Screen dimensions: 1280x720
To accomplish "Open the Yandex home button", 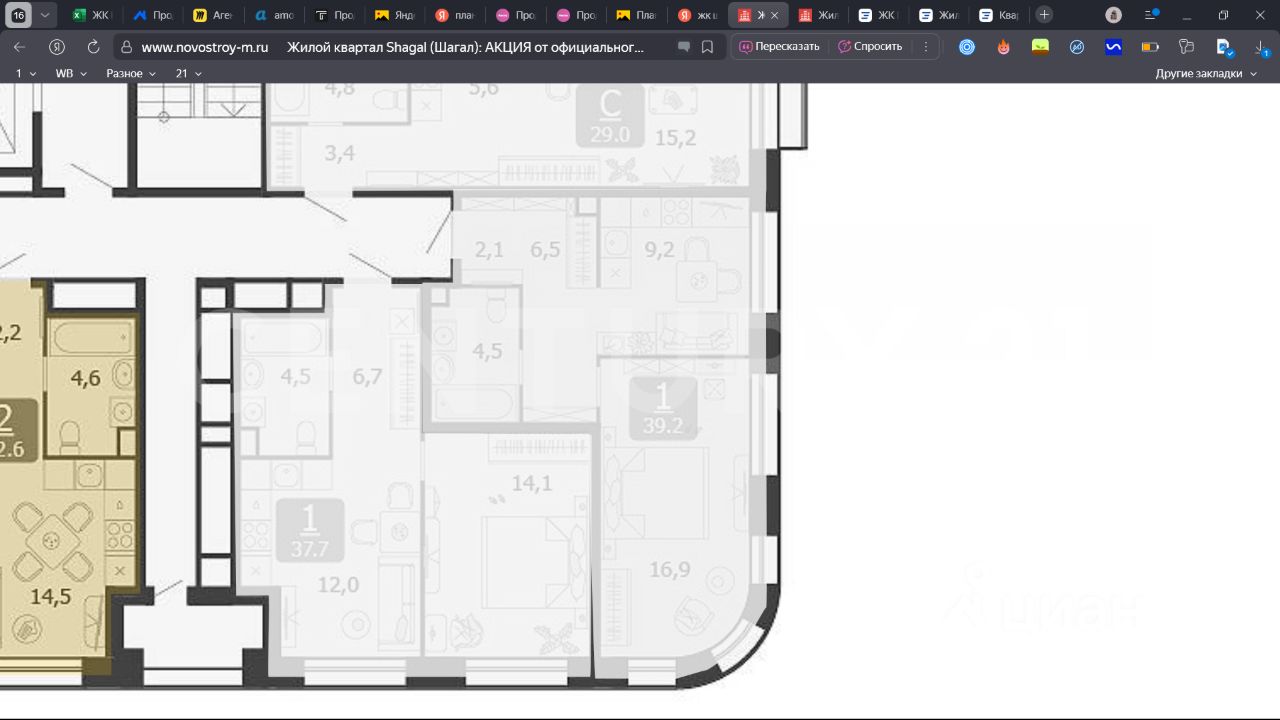I will click(57, 47).
